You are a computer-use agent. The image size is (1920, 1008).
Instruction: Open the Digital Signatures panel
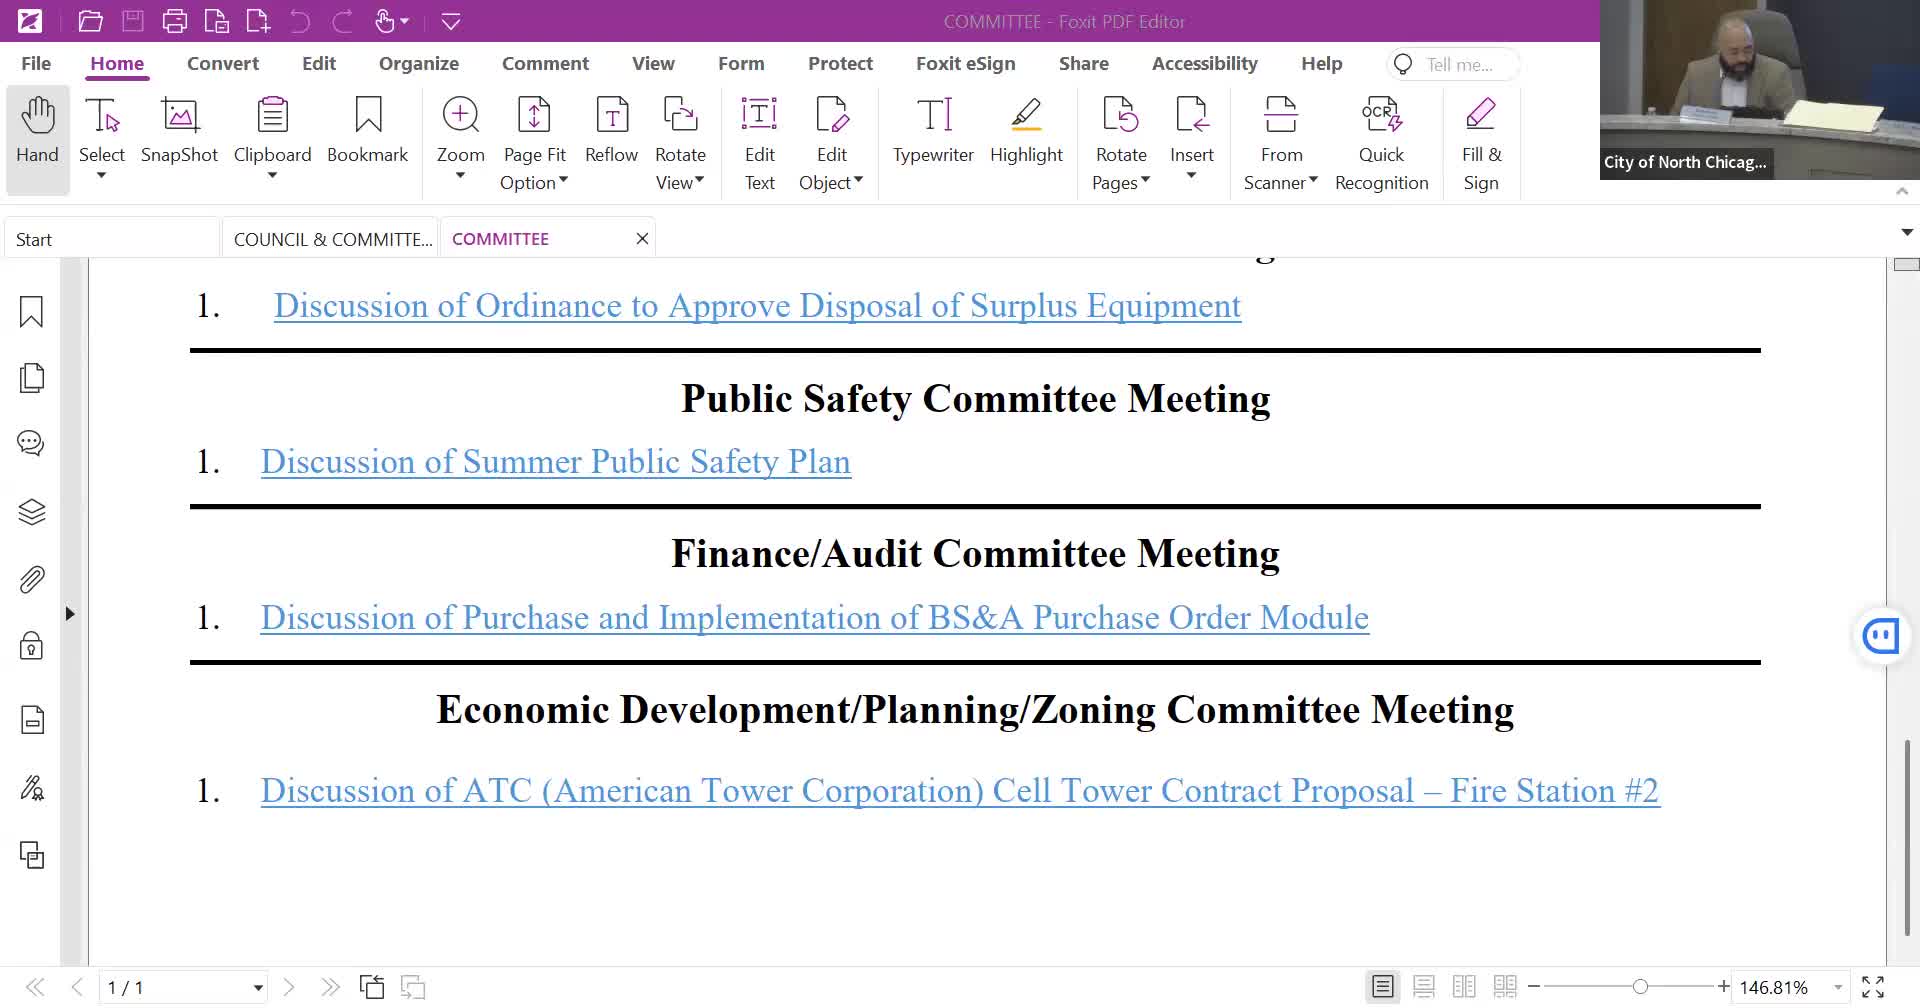click(x=32, y=788)
